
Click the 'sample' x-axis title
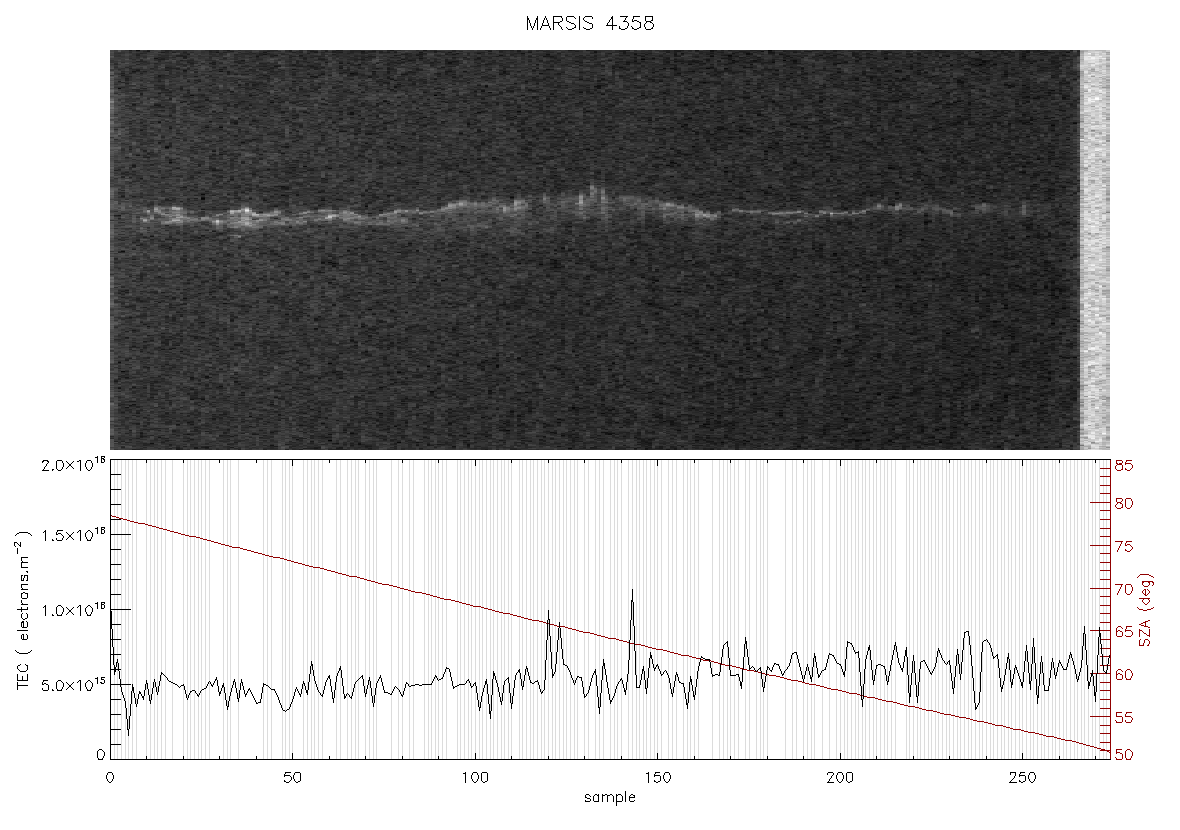pyautogui.click(x=610, y=797)
